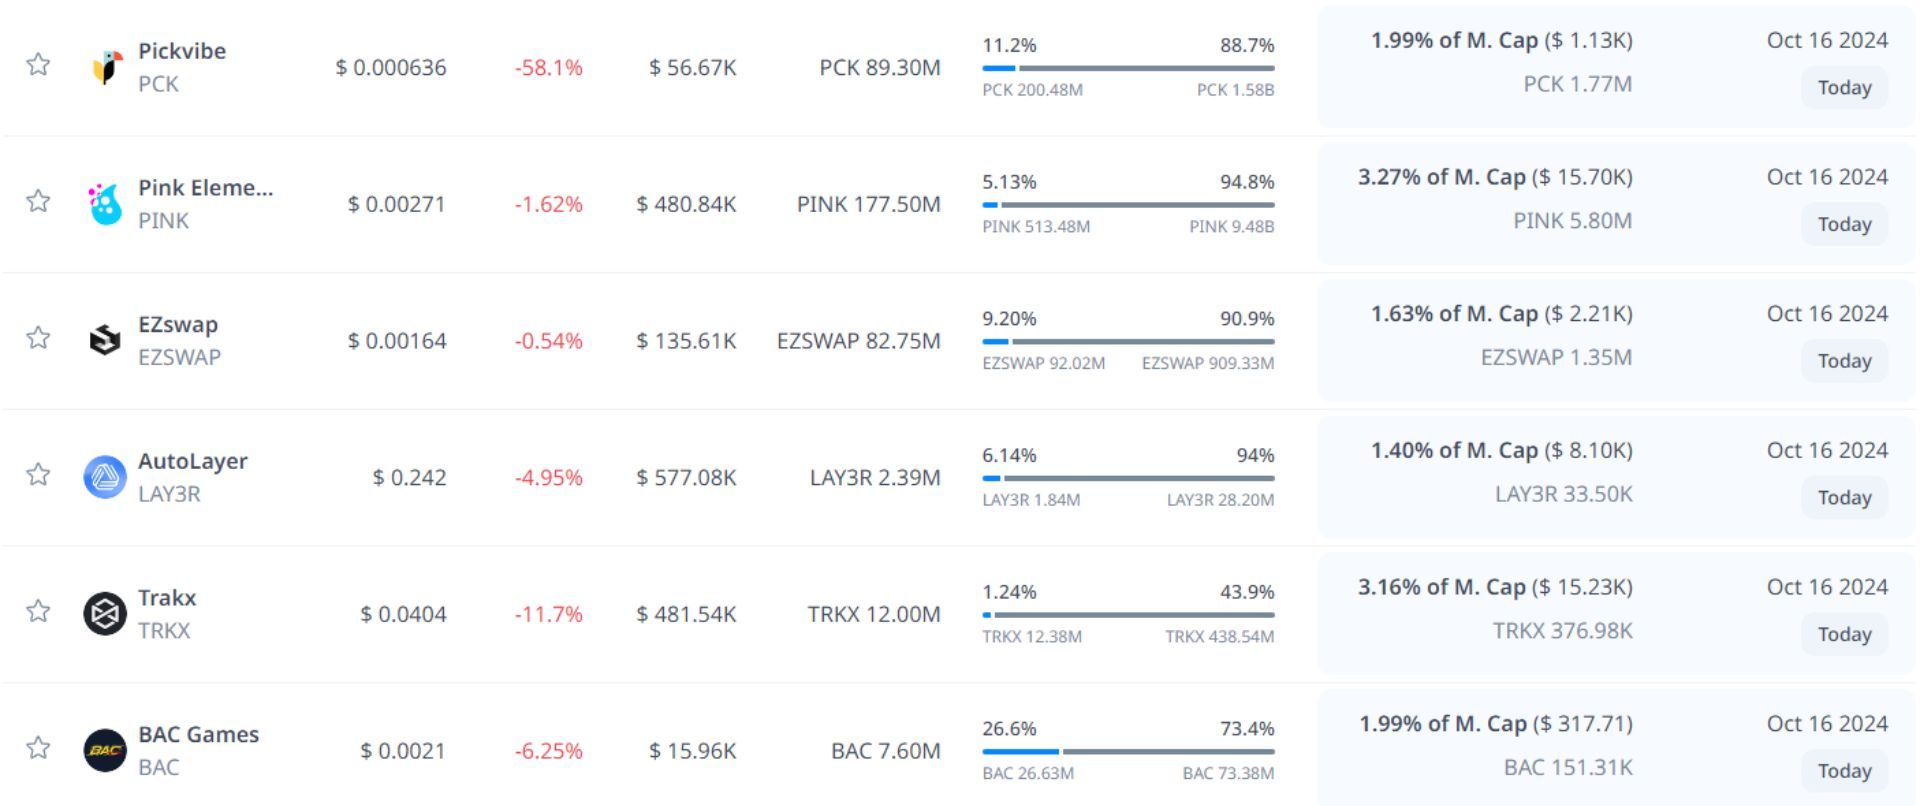Click Today badge in Pickvibe row
This screenshot has width=1920, height=806.
click(x=1844, y=88)
